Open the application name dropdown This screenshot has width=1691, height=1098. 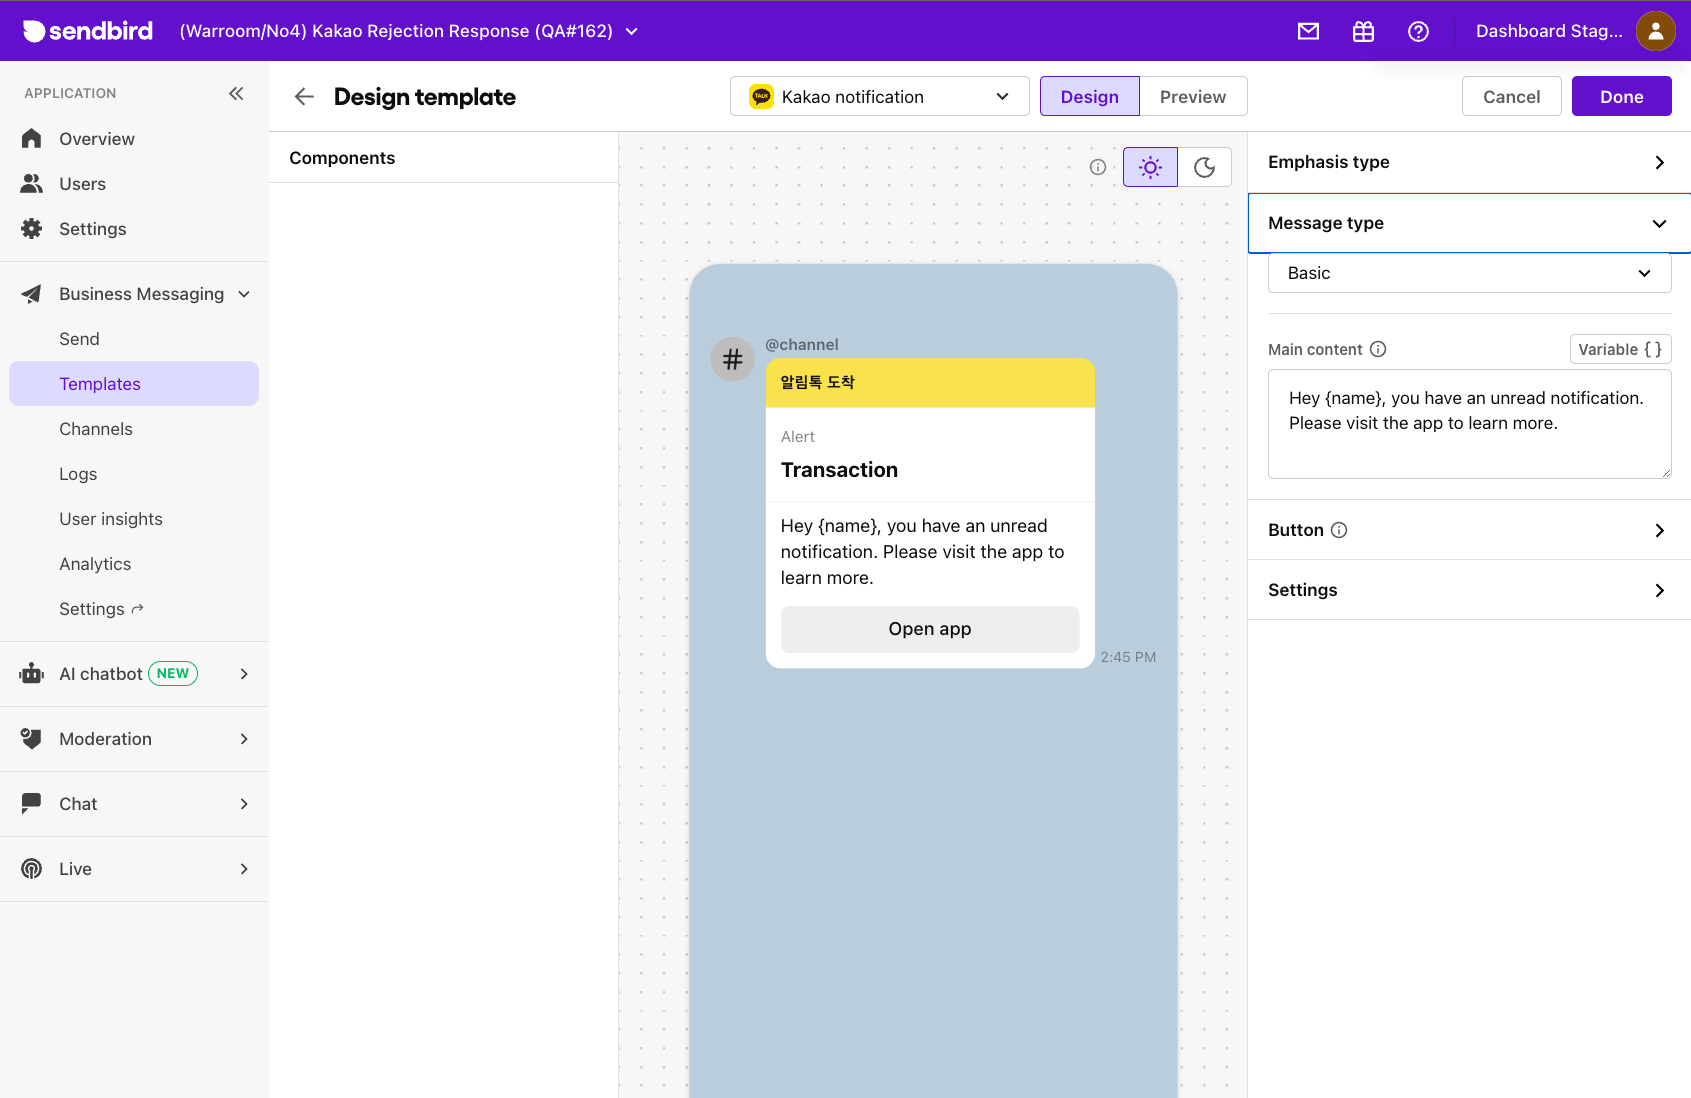tap(410, 31)
